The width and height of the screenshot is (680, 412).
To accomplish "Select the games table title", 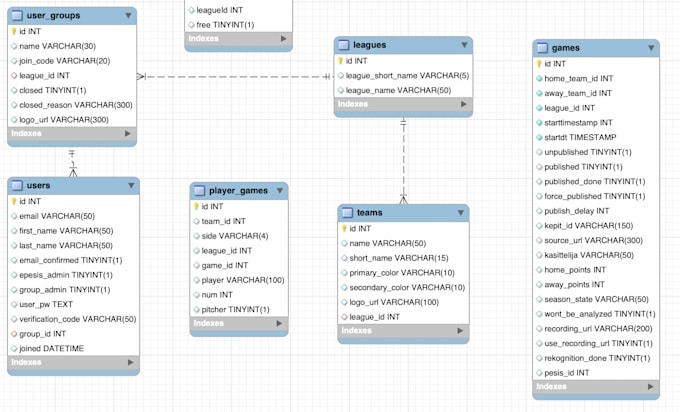I will 566,48.
